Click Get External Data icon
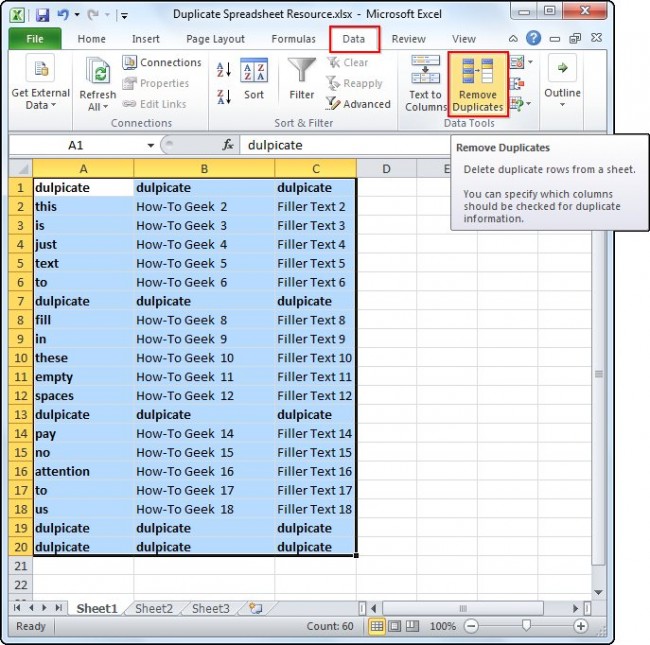Image resolution: width=650 pixels, height=645 pixels. click(x=41, y=68)
